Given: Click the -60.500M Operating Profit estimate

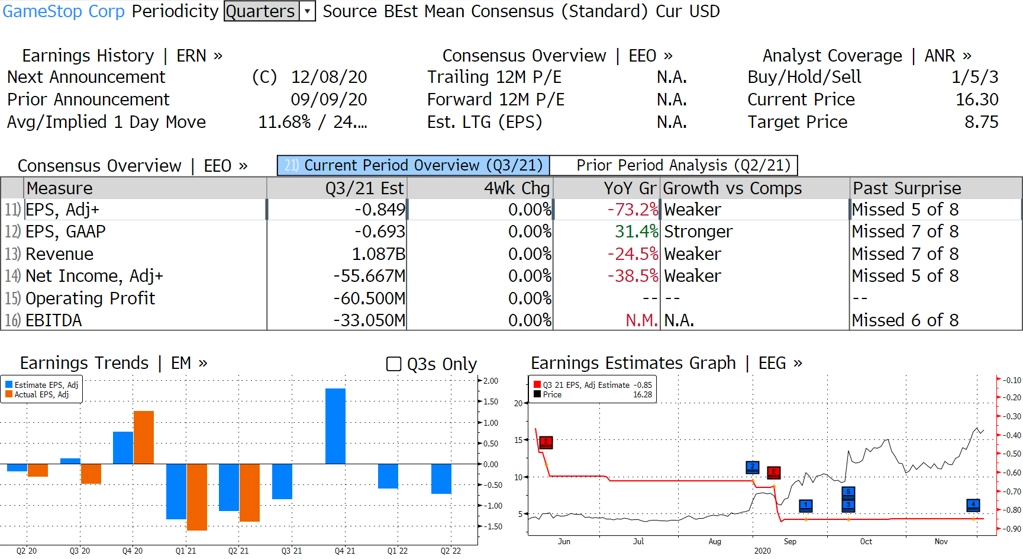Looking at the screenshot, I should (369, 298).
